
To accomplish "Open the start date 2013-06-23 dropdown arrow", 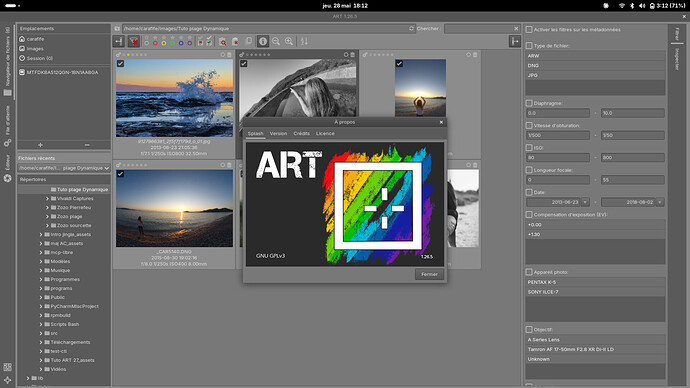I will point(585,202).
